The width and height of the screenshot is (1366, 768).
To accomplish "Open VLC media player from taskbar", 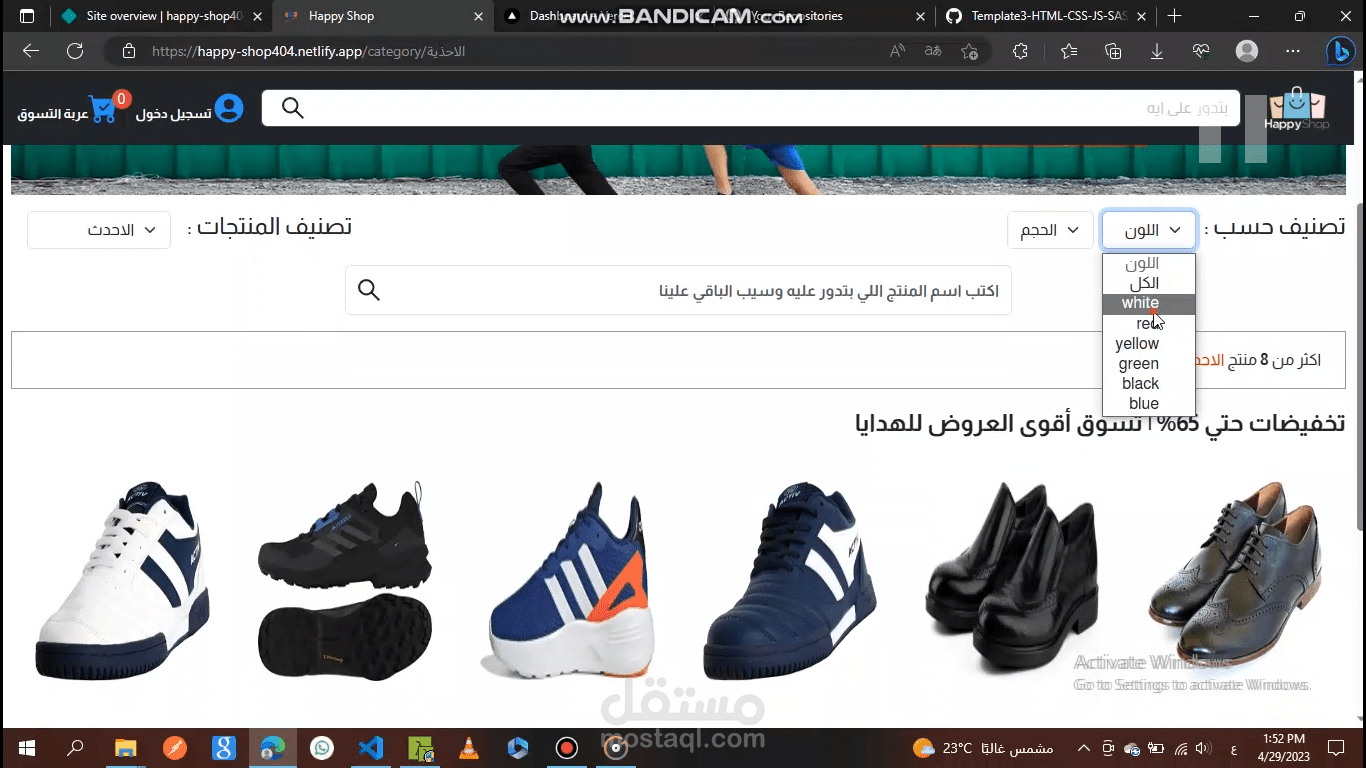I will click(468, 748).
